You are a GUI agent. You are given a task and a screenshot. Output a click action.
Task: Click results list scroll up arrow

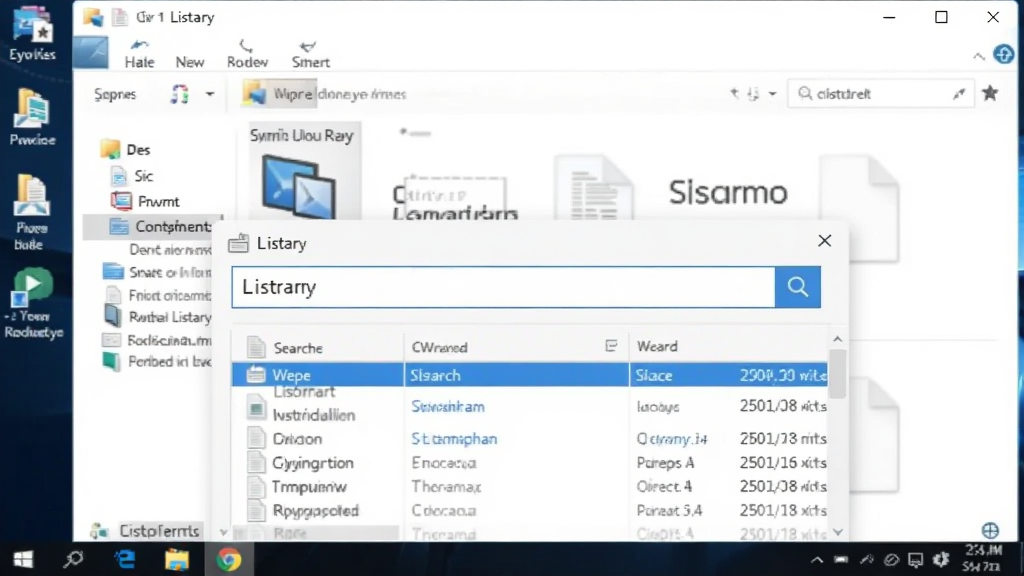[838, 340]
